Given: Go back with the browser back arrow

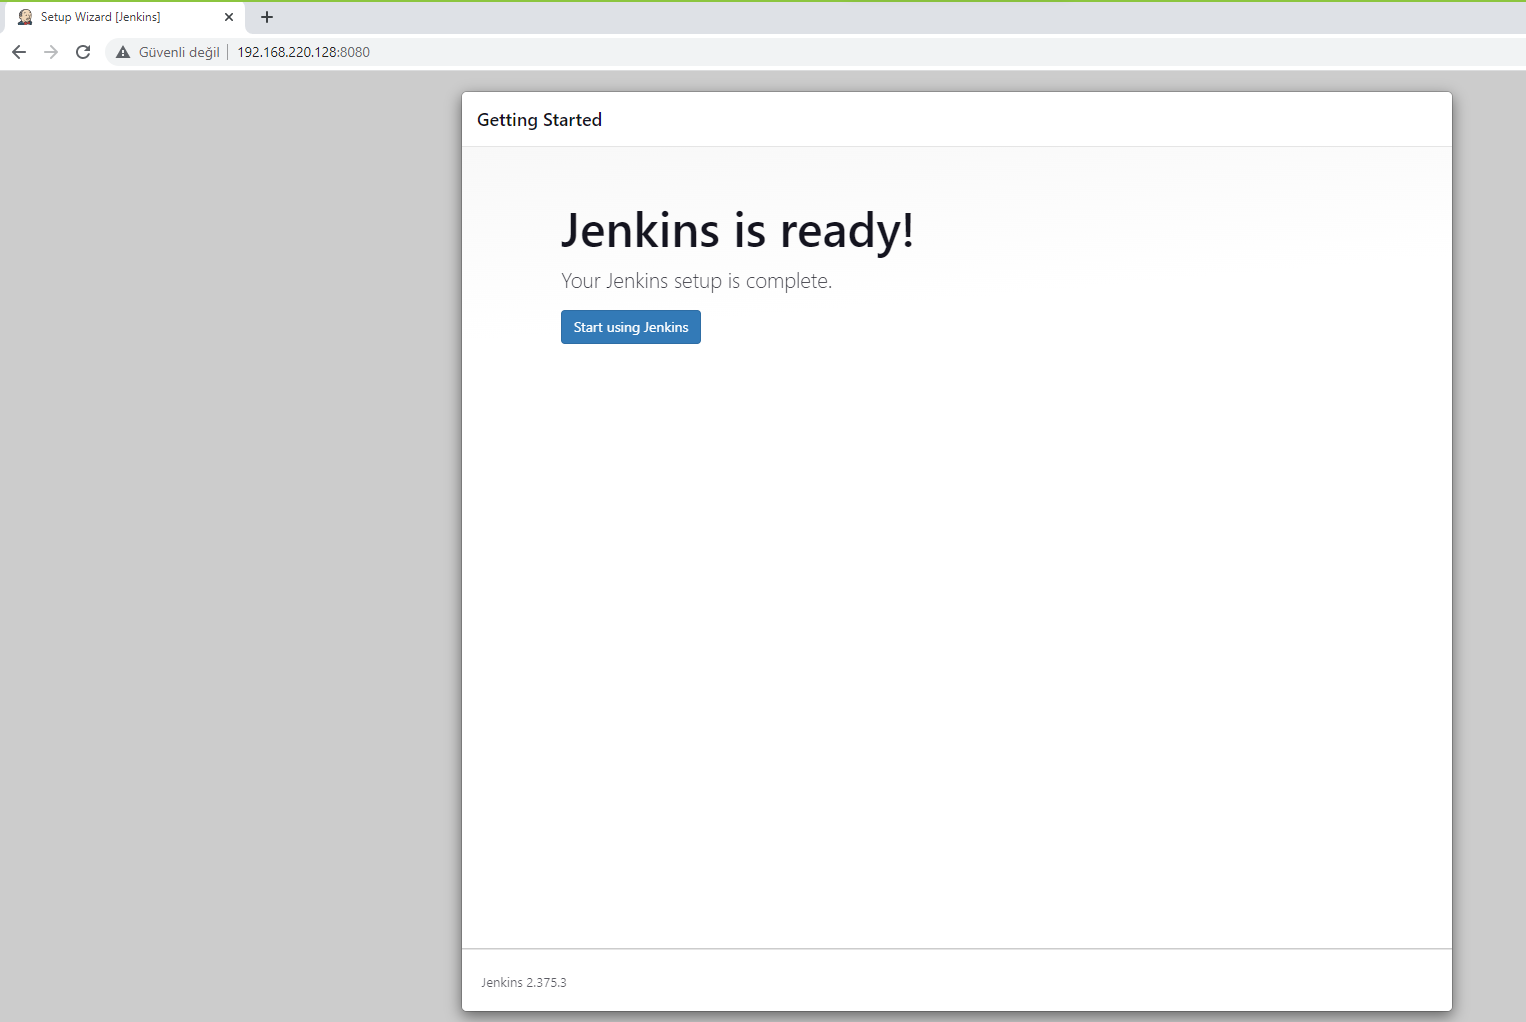Looking at the screenshot, I should tap(19, 52).
